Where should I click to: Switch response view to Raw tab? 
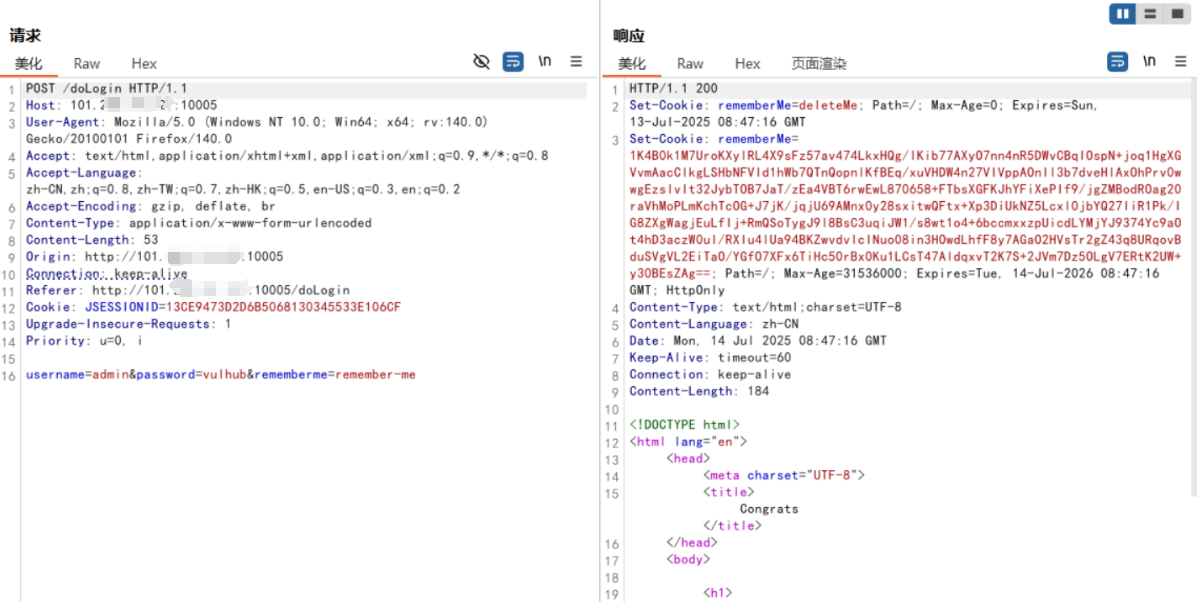(x=690, y=64)
